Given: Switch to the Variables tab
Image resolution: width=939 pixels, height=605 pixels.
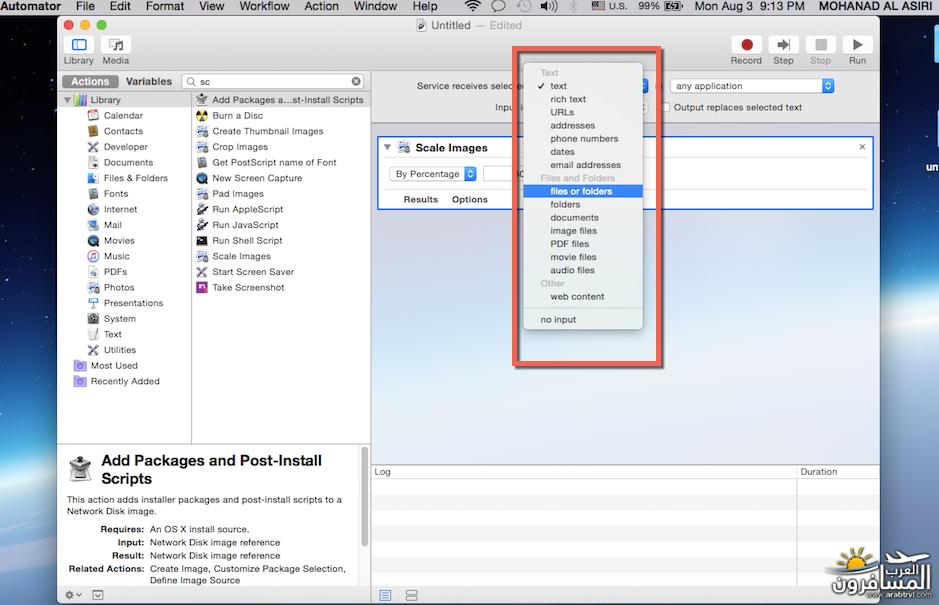Looking at the screenshot, I should tap(149, 81).
